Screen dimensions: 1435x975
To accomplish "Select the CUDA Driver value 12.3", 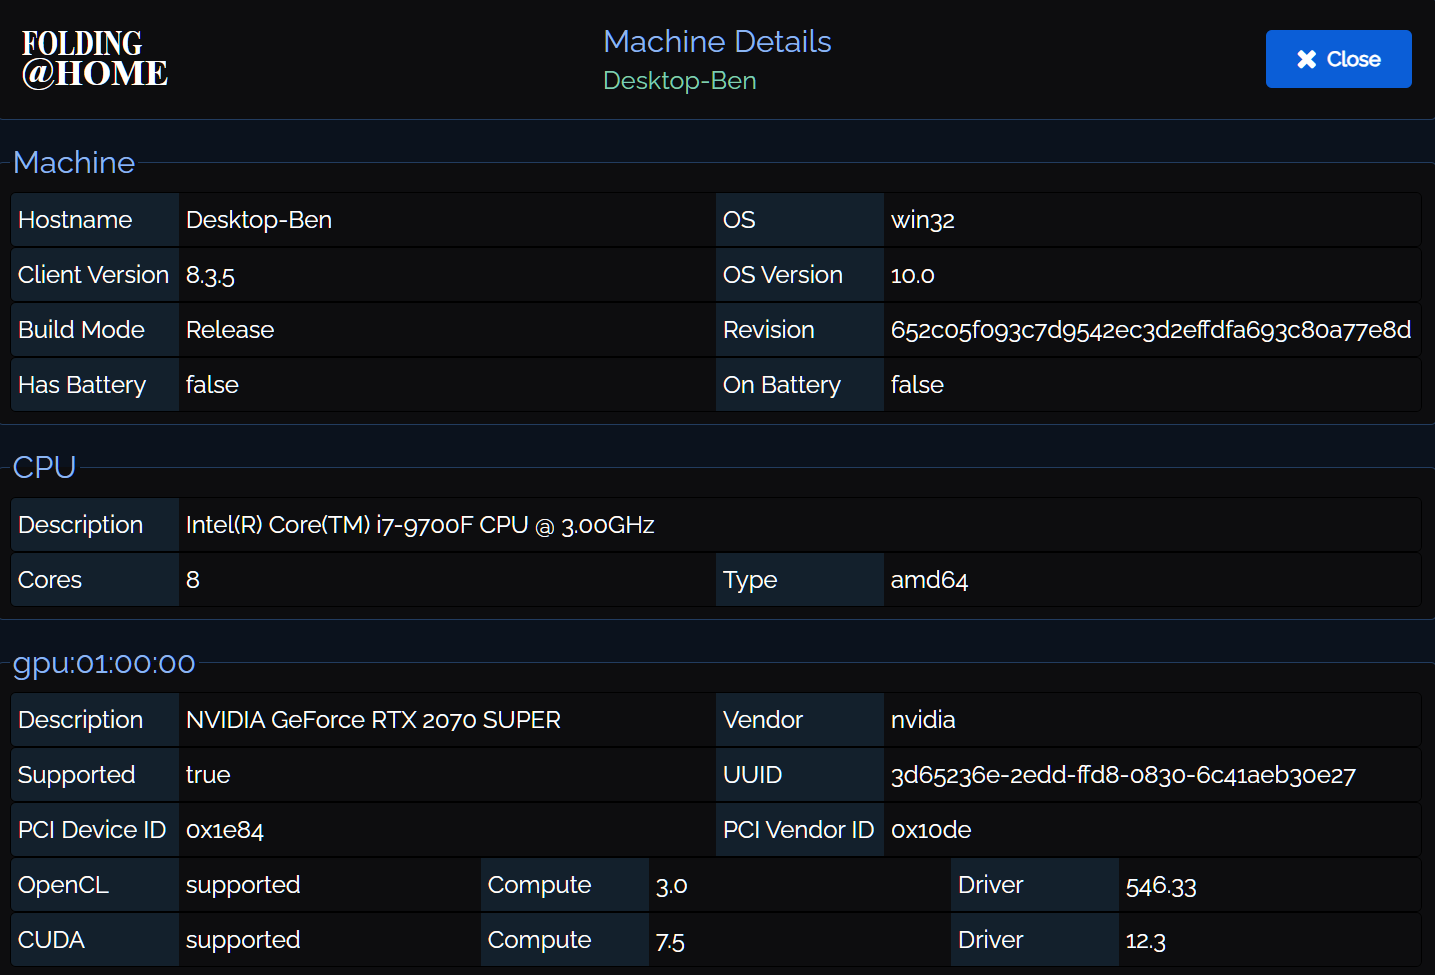I will (1146, 940).
